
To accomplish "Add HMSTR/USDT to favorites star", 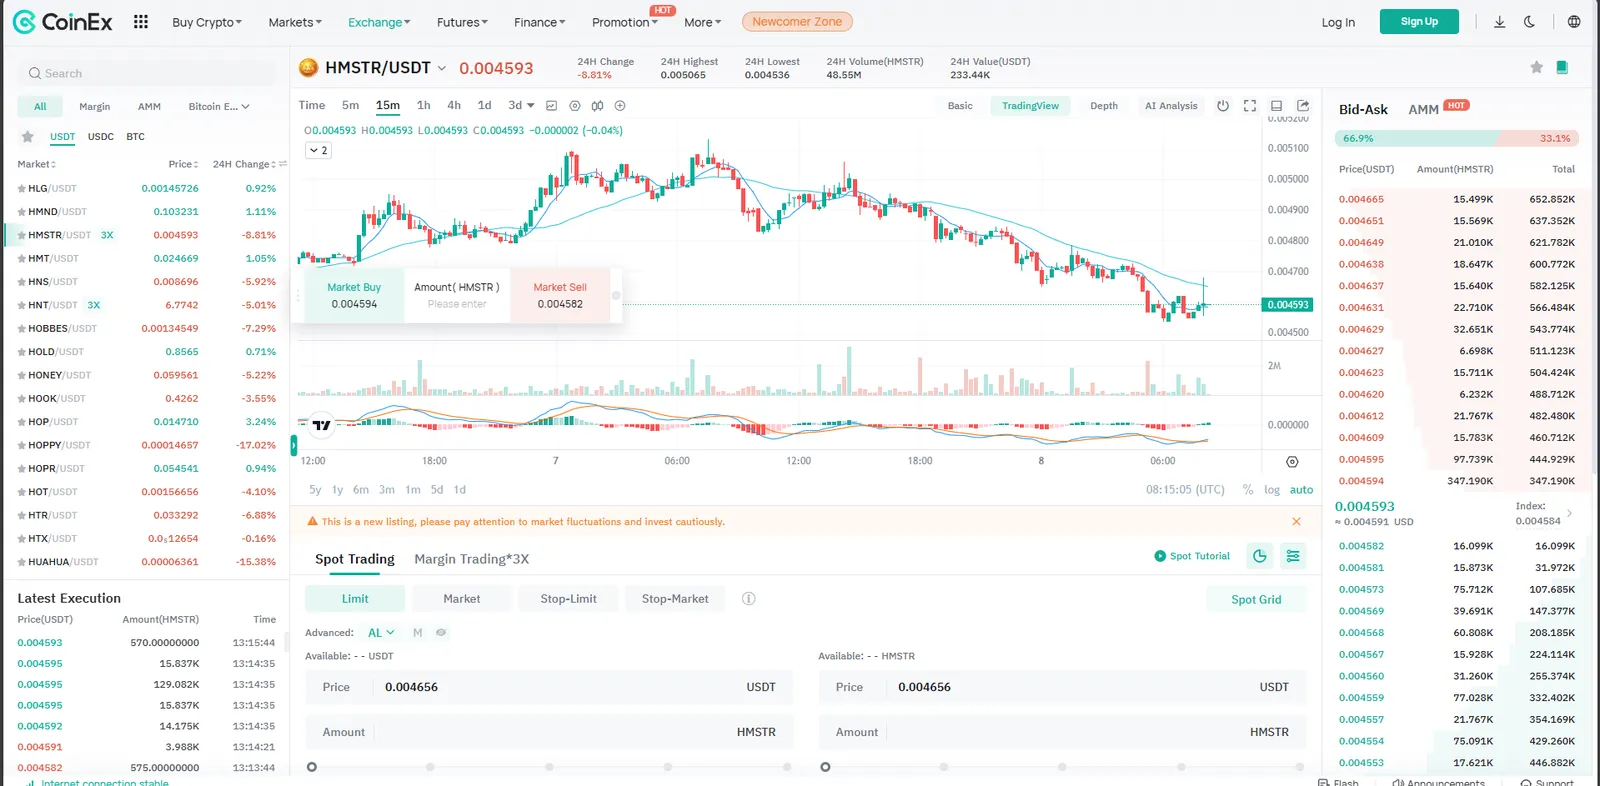I will click(x=1536, y=67).
